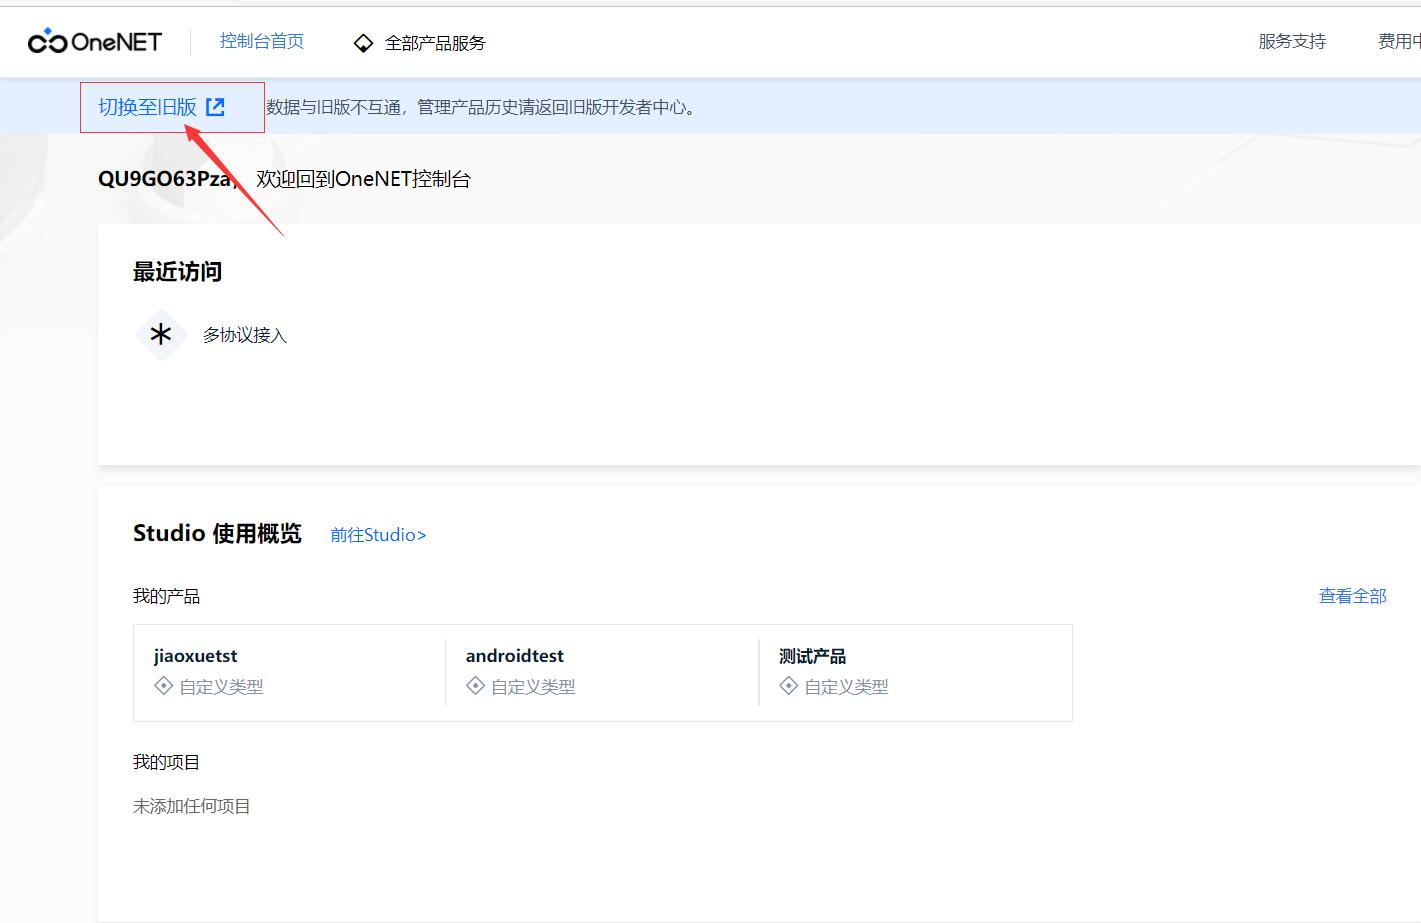Switch to old version via 切换至旧版
The height and width of the screenshot is (923, 1421).
tap(148, 107)
